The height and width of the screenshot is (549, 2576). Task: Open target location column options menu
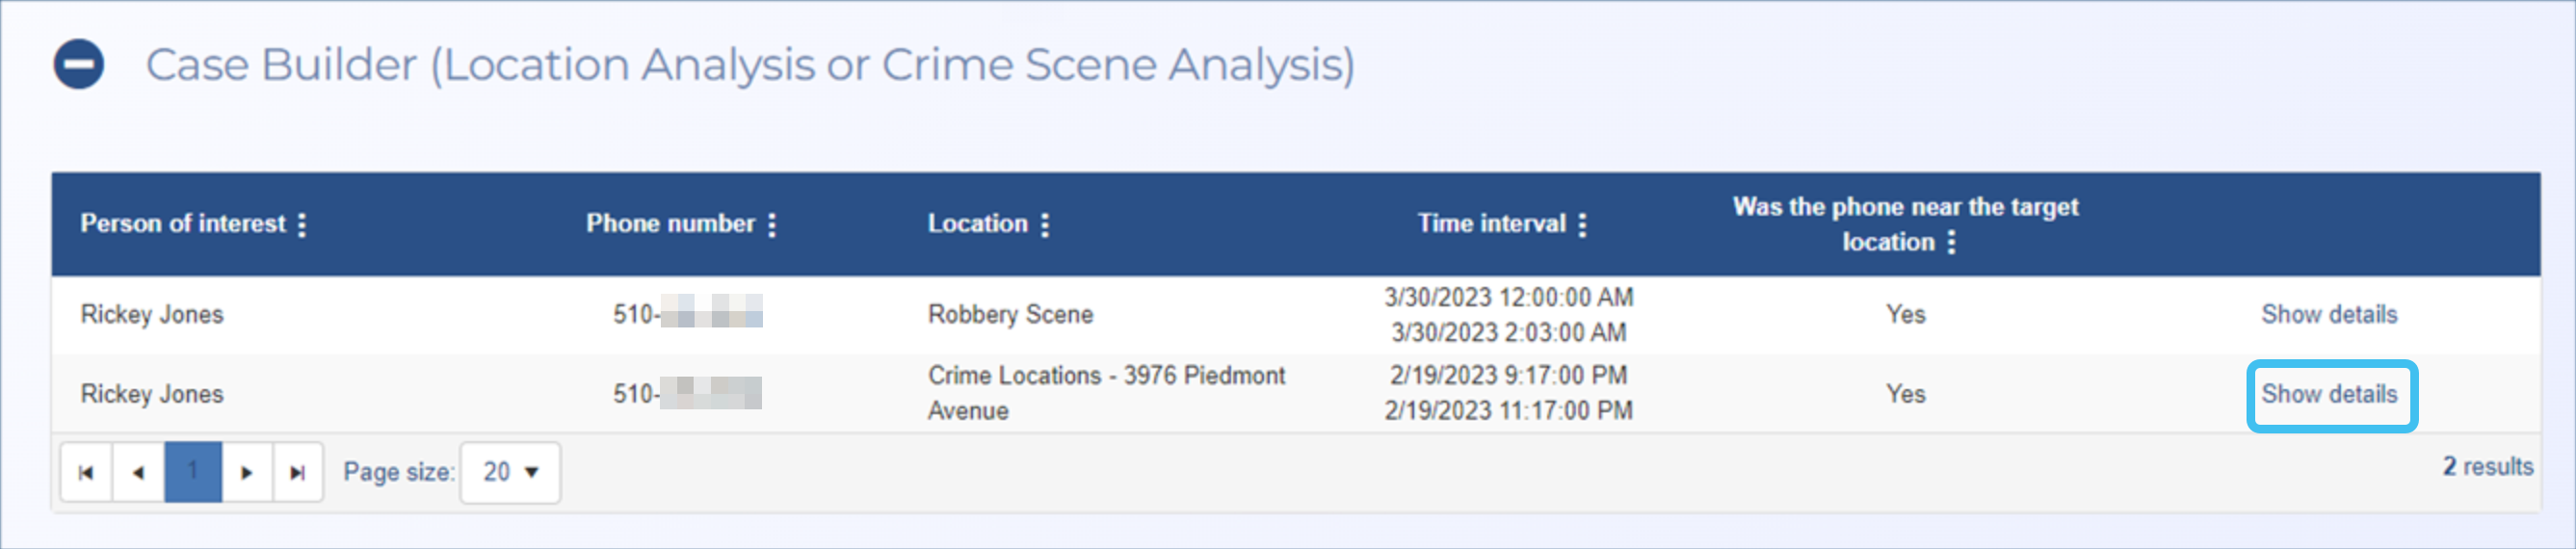pos(1951,242)
